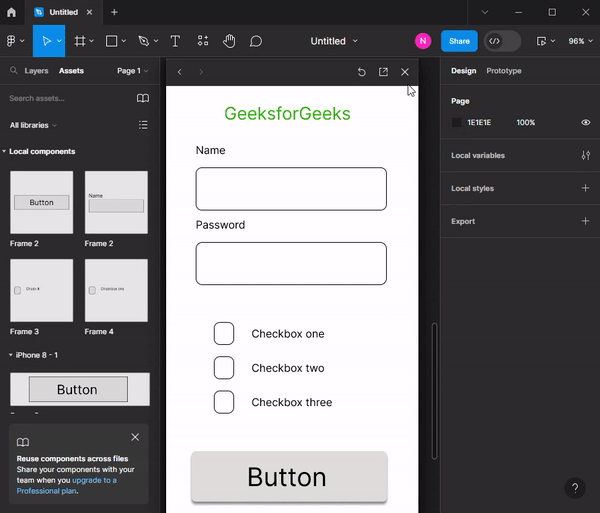Image resolution: width=600 pixels, height=513 pixels.
Task: Click the Share button
Action: pyautogui.click(x=459, y=41)
